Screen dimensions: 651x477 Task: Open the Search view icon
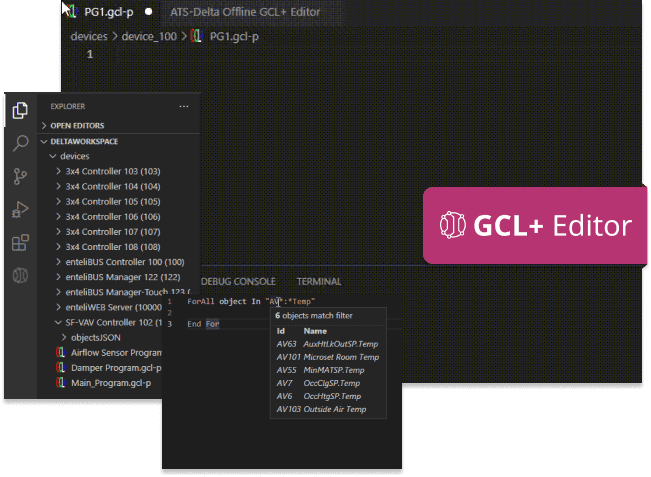click(x=20, y=143)
